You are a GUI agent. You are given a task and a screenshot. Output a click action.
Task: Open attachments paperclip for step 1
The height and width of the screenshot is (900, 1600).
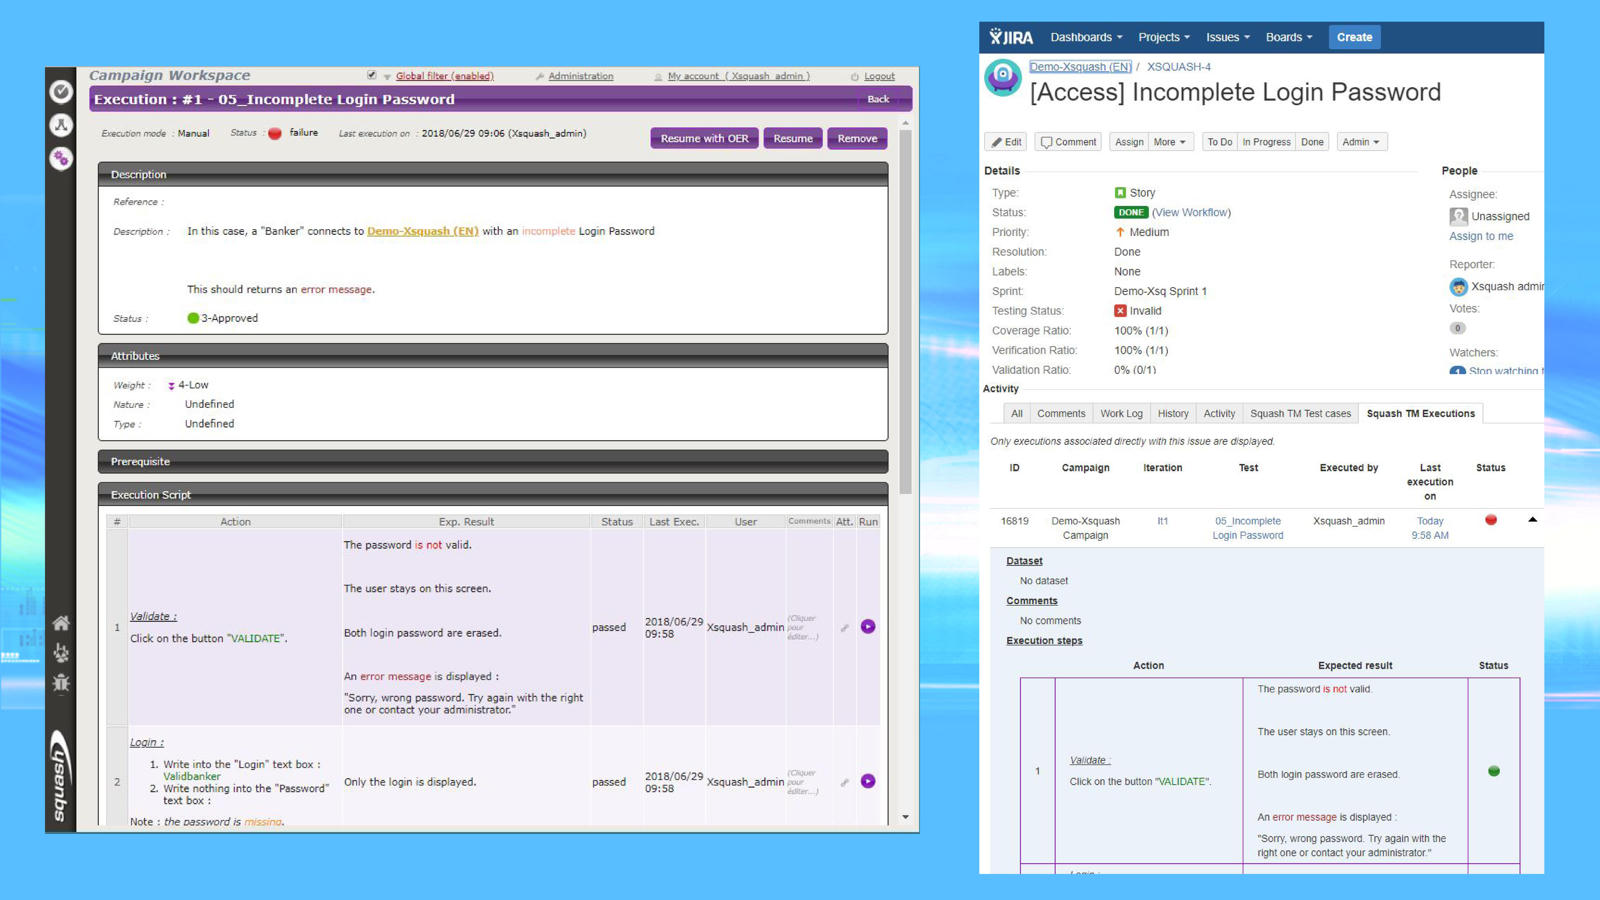click(845, 628)
